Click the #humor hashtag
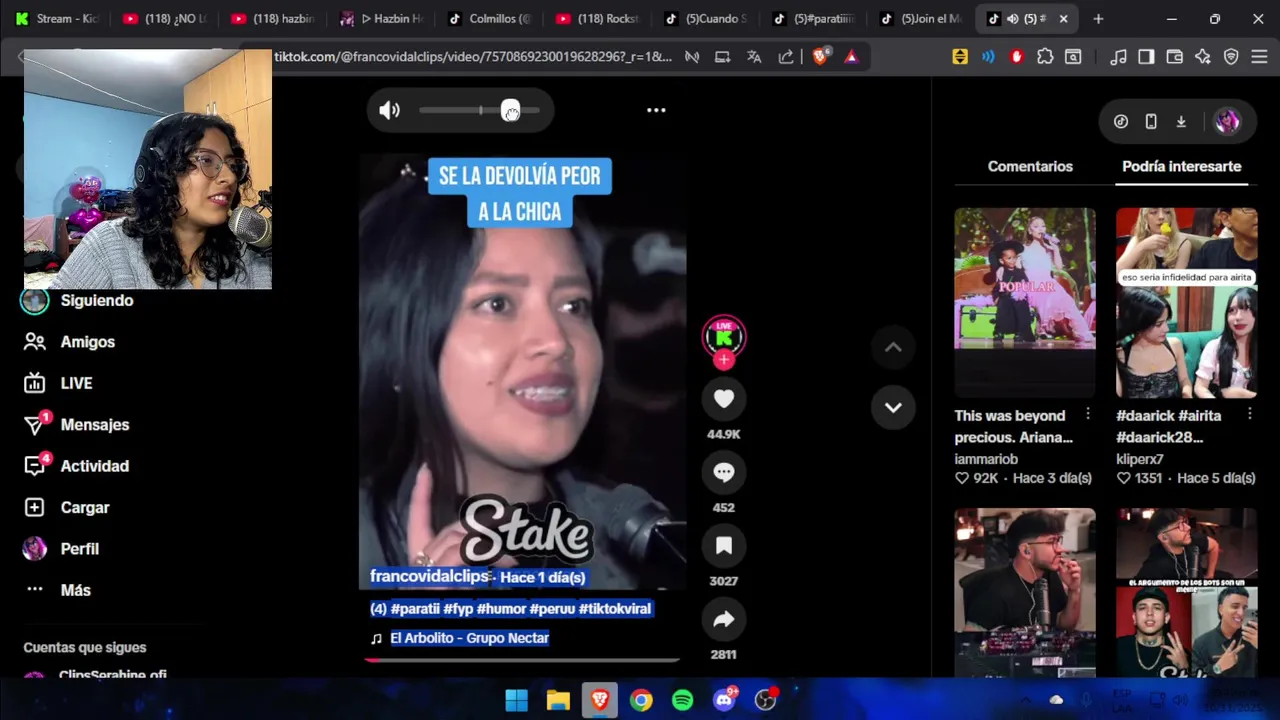The width and height of the screenshot is (1280, 720). click(x=501, y=608)
